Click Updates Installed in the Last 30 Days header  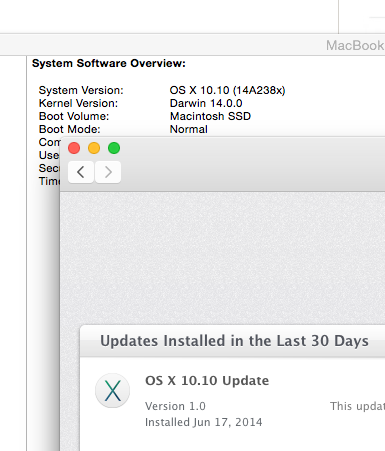235,341
